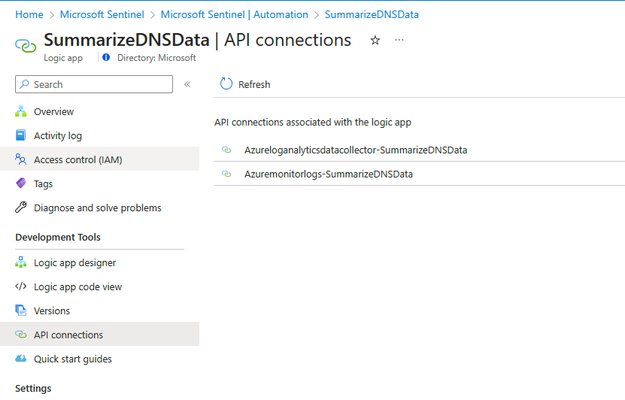625x400 pixels.
Task: Click the Logic app designer icon
Action: (x=21, y=262)
